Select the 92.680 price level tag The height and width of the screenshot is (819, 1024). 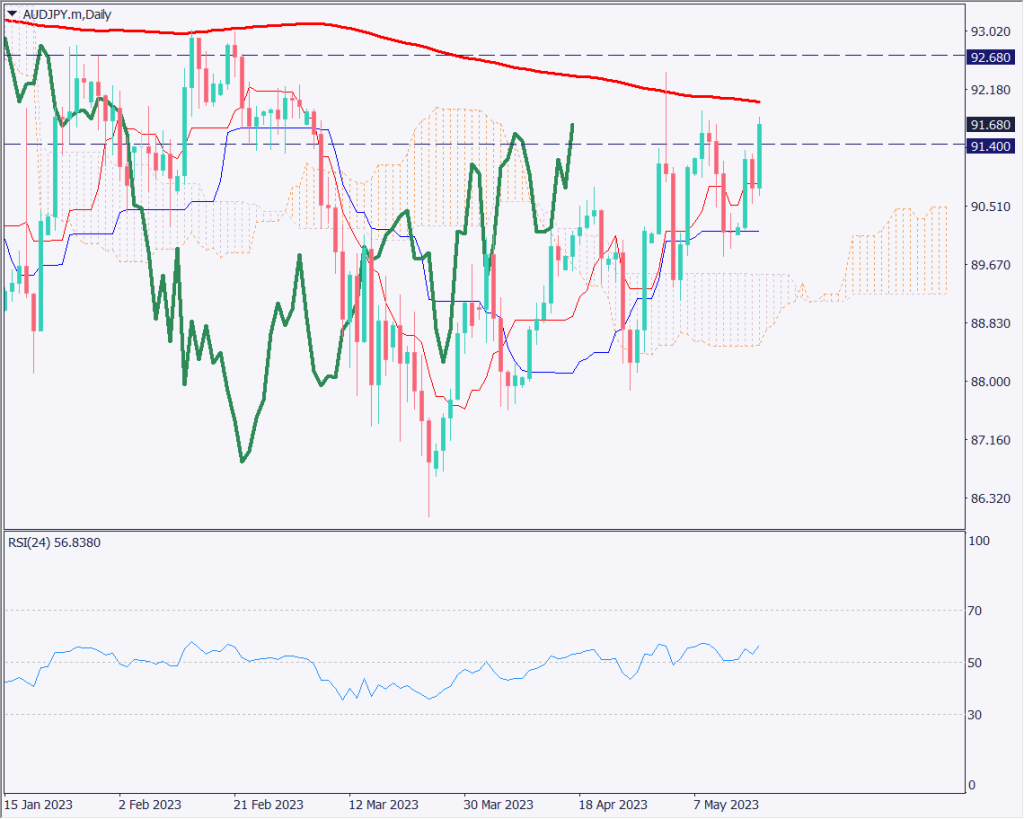click(993, 57)
